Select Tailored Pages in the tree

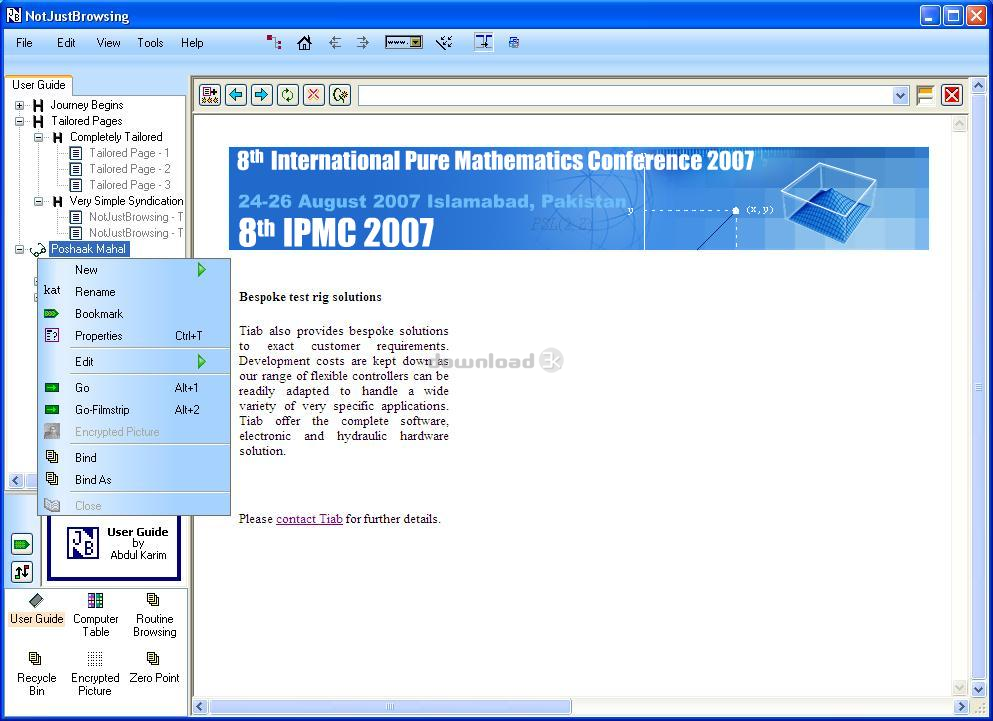(87, 121)
